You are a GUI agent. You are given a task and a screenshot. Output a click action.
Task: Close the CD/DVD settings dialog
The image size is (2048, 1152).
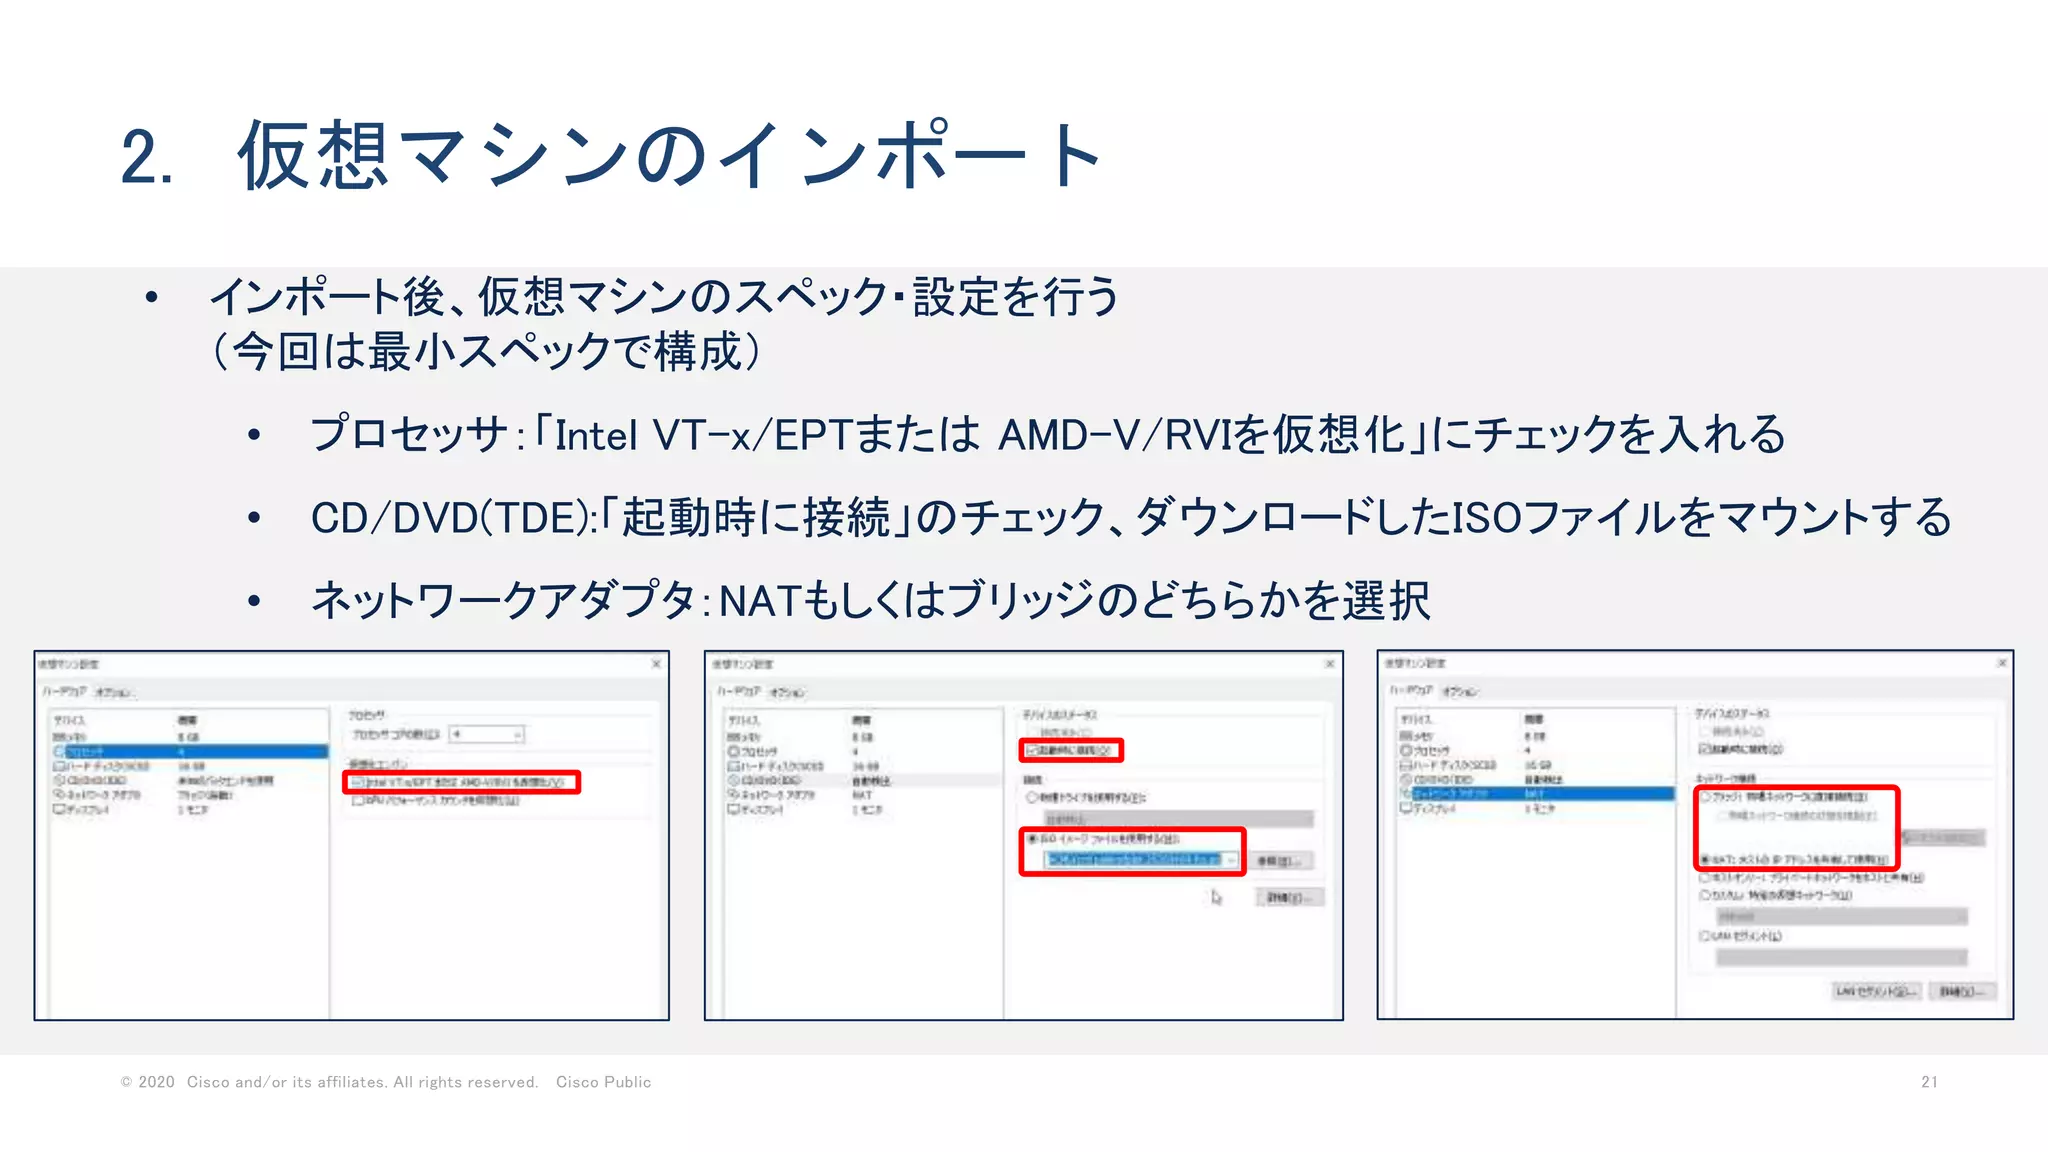(x=1330, y=664)
